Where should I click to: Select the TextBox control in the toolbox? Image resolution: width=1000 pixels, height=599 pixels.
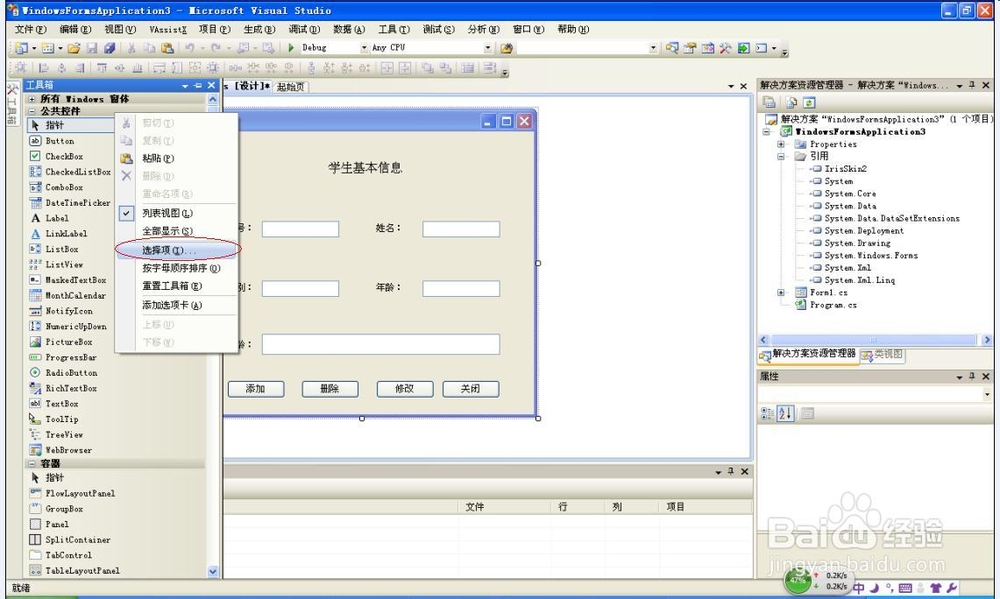(60, 403)
